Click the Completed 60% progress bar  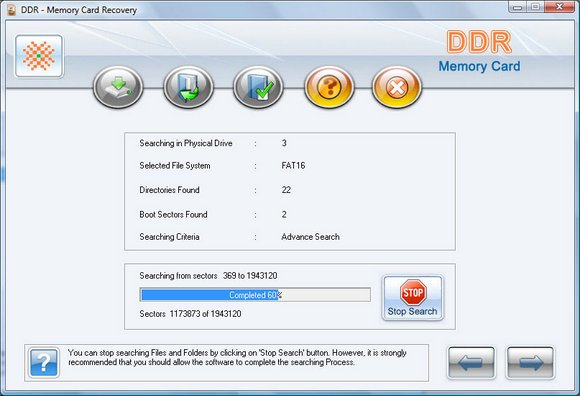click(255, 295)
